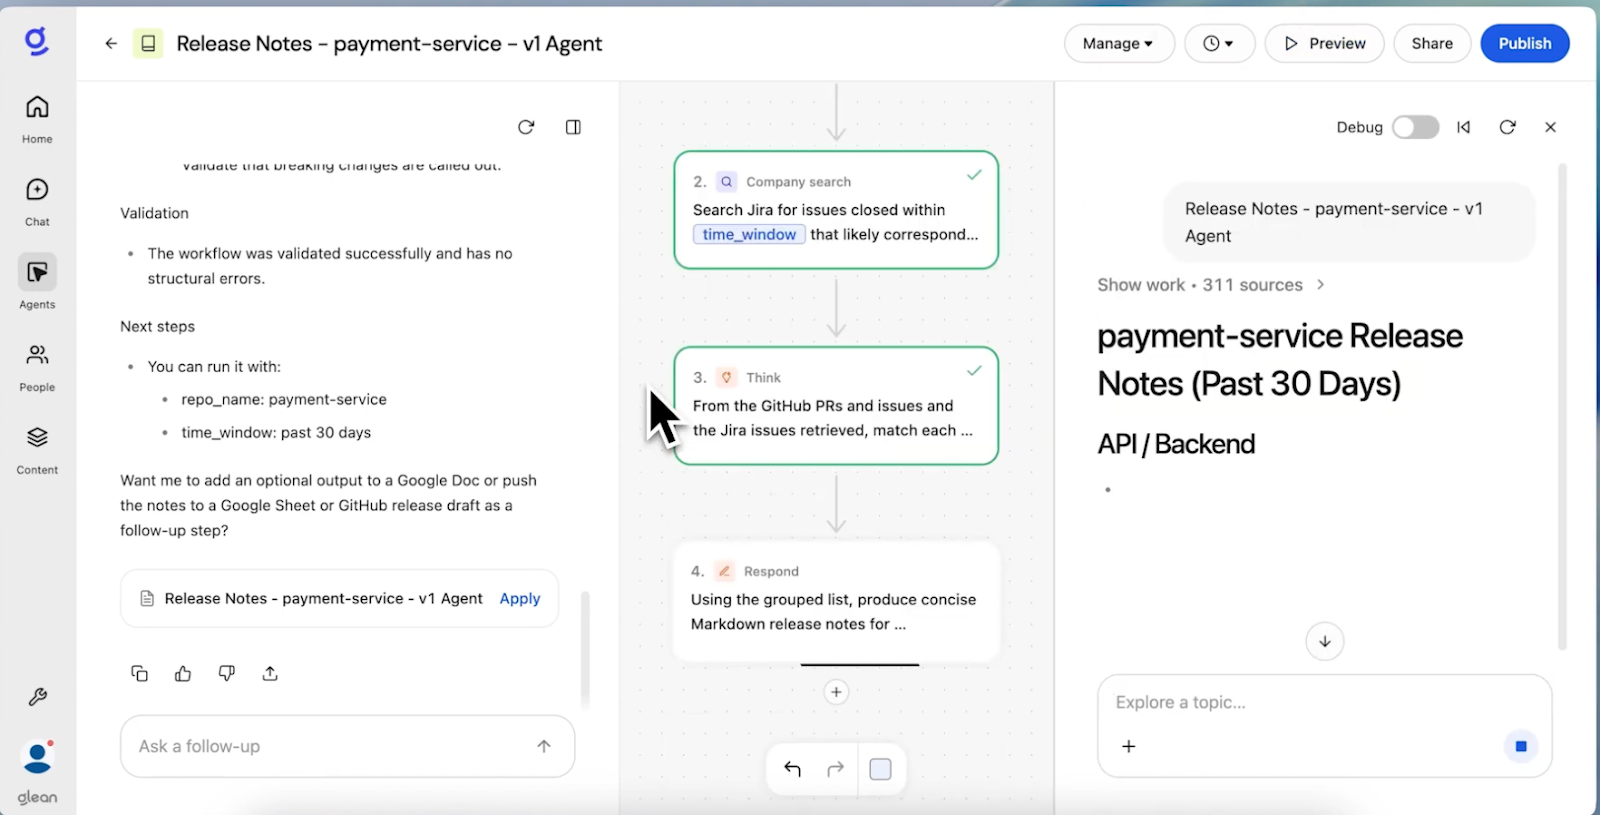The image size is (1600, 815).
Task: Select the Think step node
Action: (x=836, y=406)
